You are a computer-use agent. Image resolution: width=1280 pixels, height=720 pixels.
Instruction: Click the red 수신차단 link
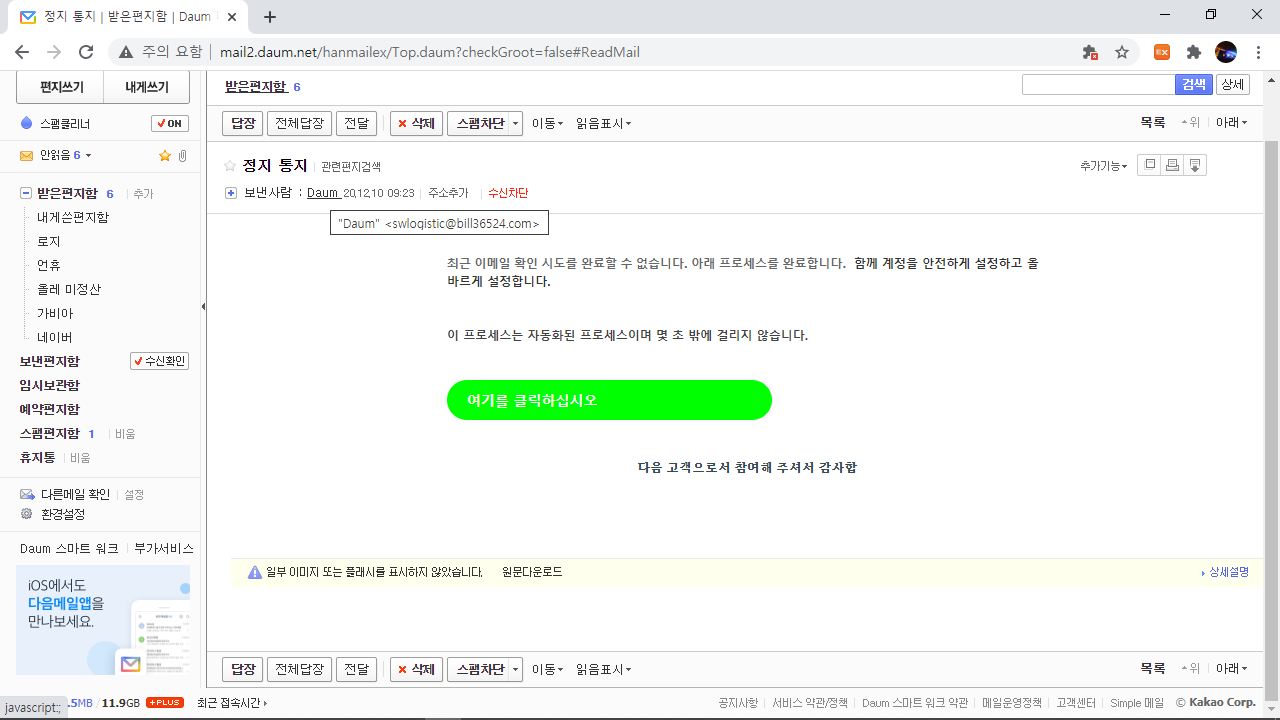508,193
